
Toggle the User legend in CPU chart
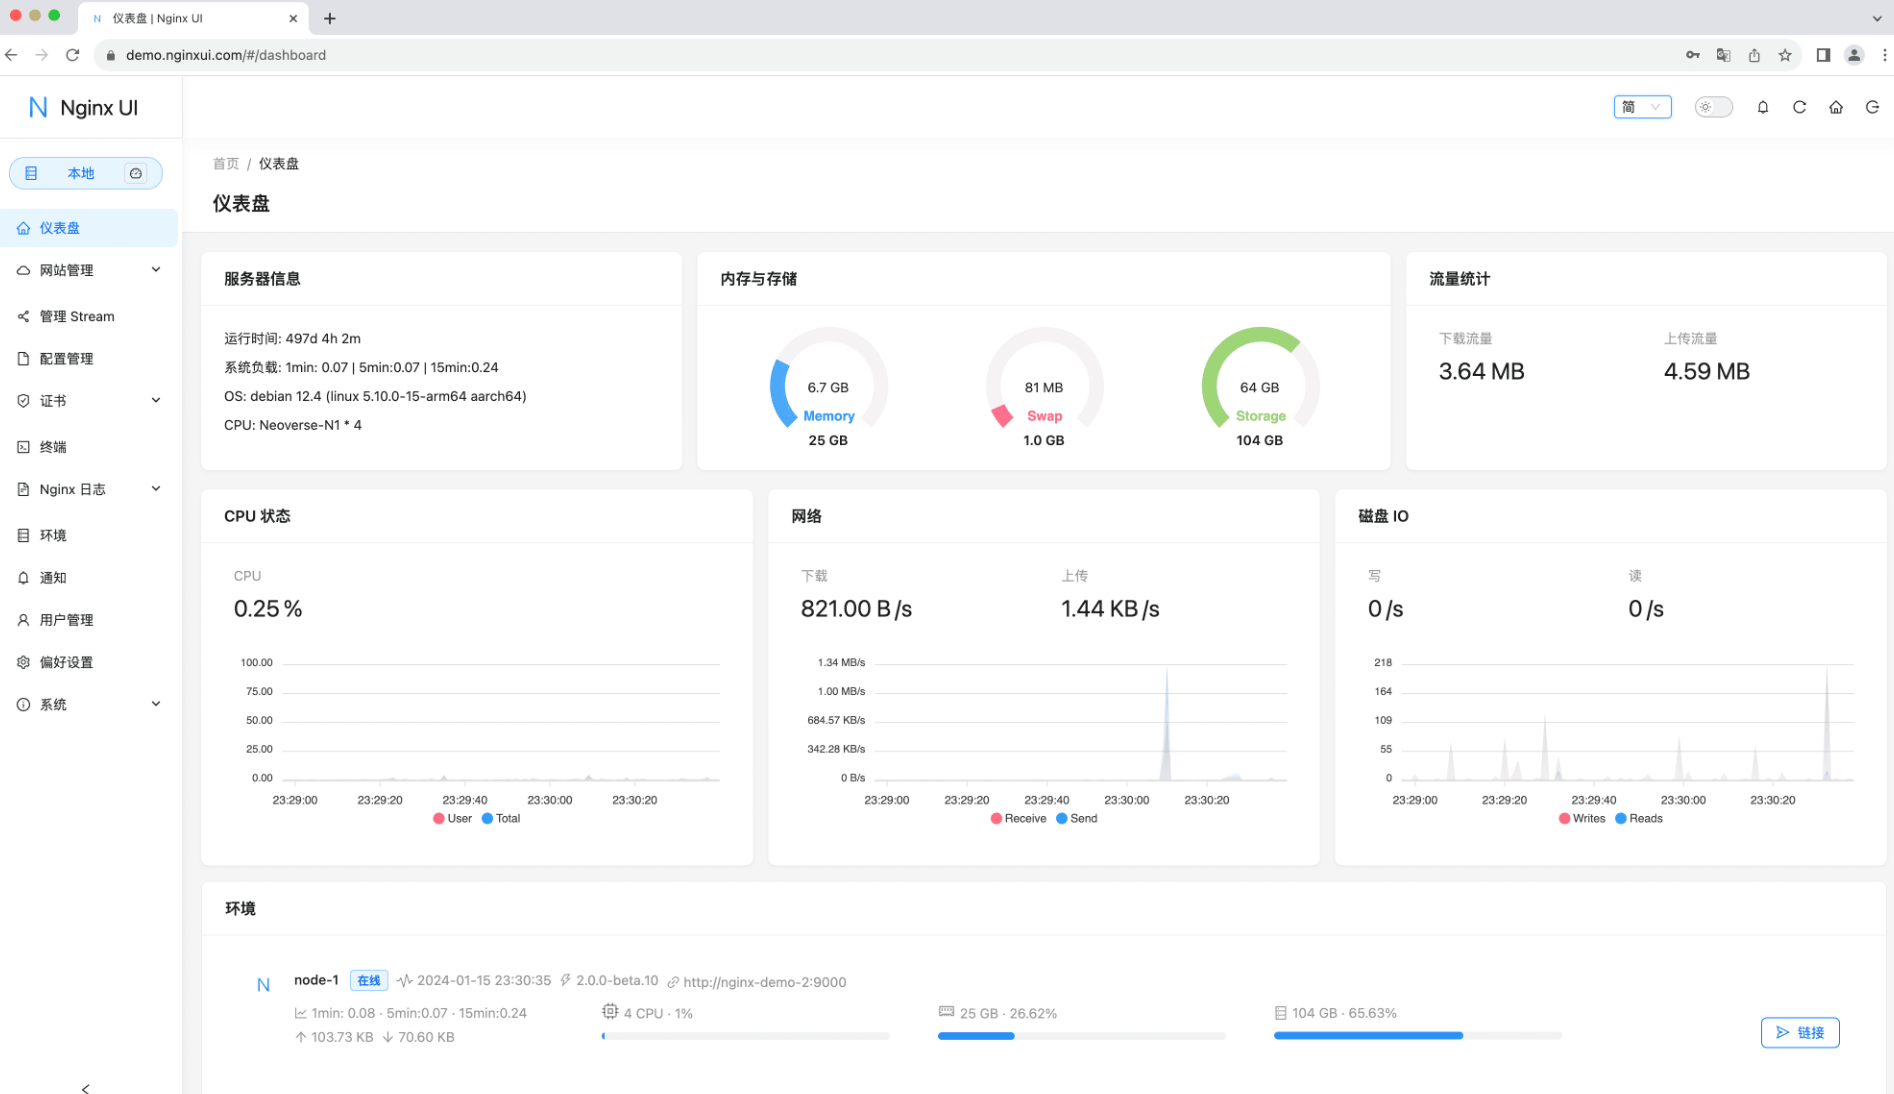[452, 818]
